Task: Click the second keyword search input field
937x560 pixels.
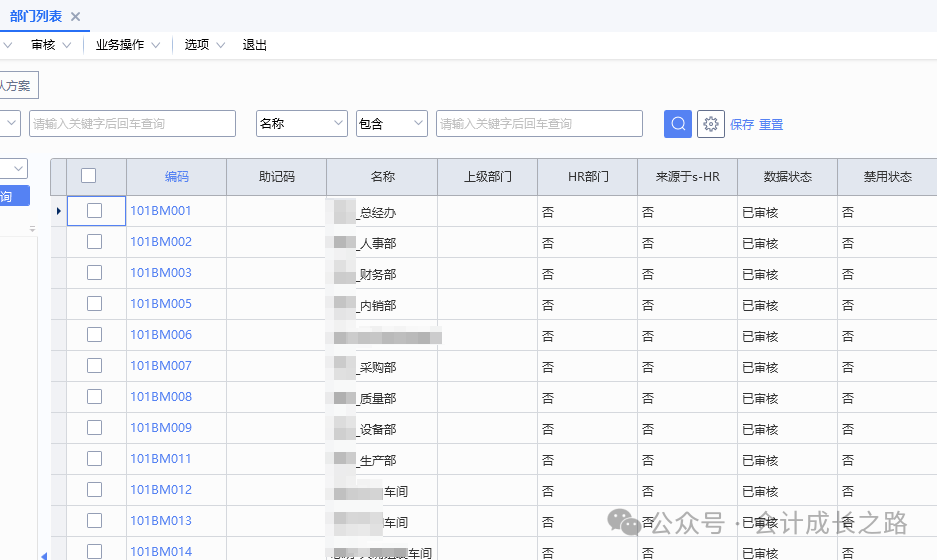Action: (539, 124)
